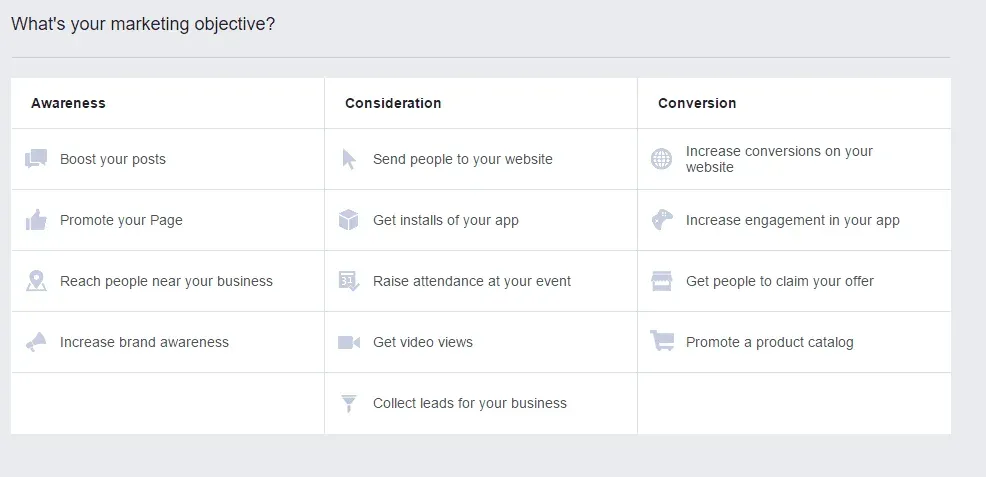
Task: Click the What's your marketing objective heading
Action: coord(143,25)
